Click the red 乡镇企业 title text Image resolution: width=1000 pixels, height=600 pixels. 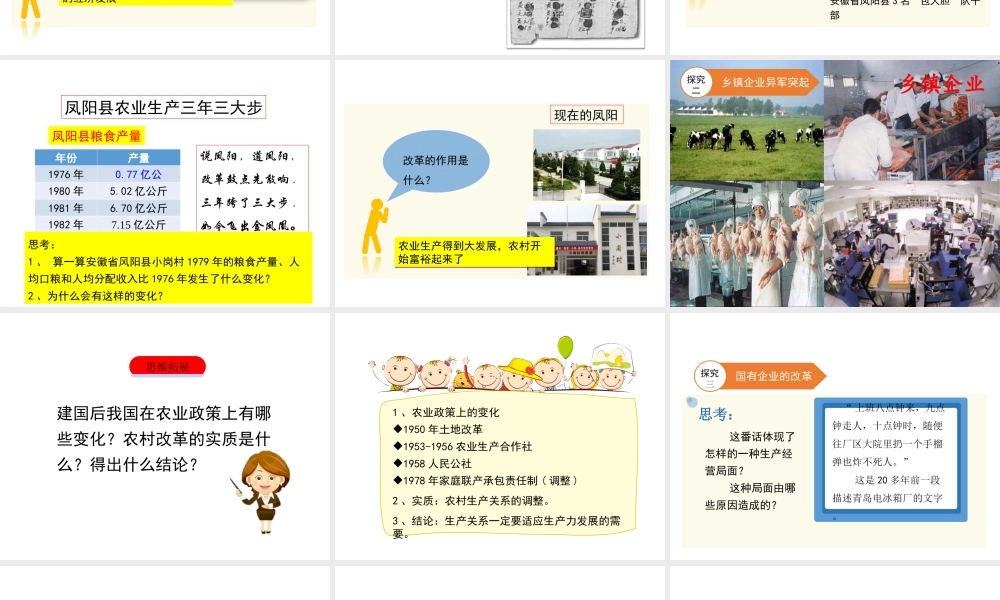(941, 84)
